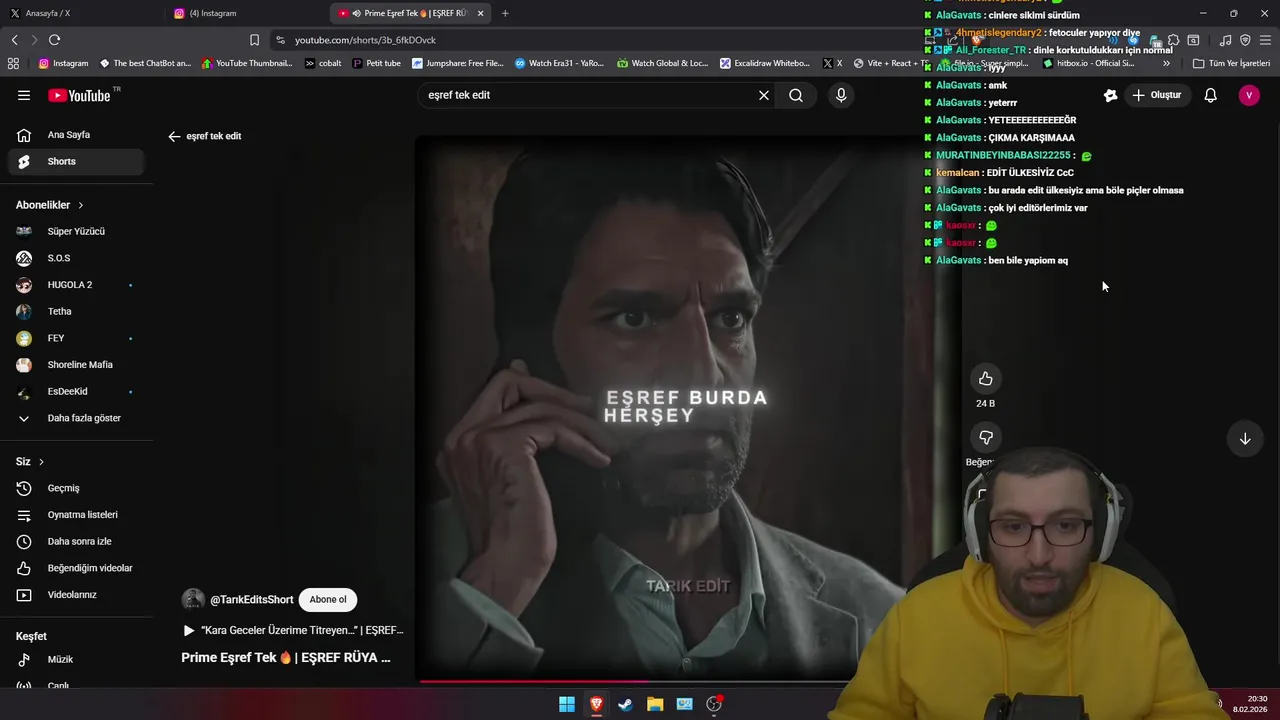The image size is (1280, 720).
Task: Open the hitbox.io bookmark
Action: tap(1088, 63)
